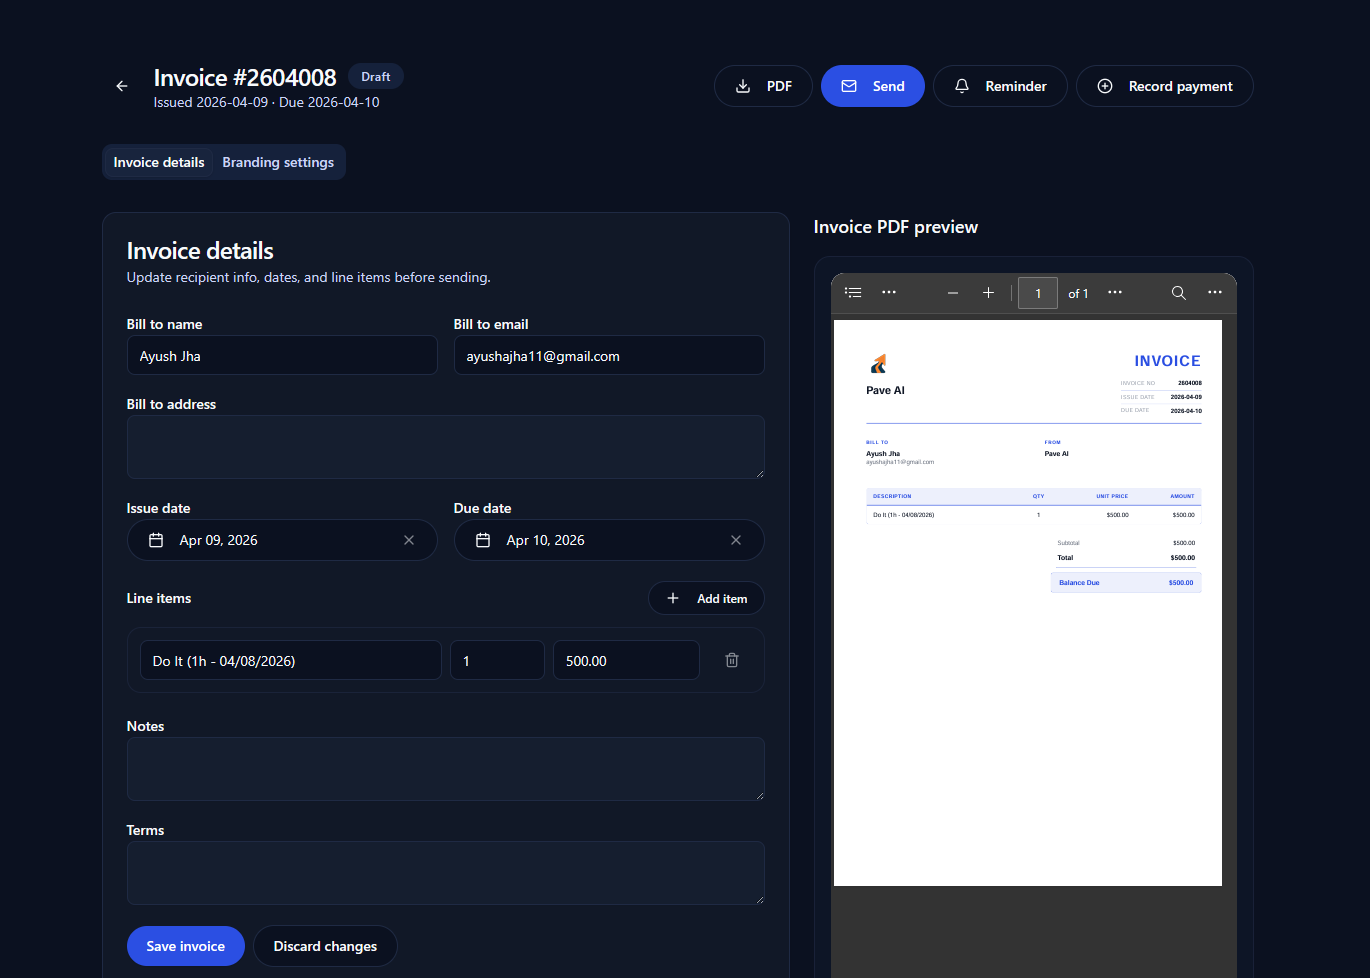Edit the line item price 500.00
The image size is (1370, 978).
(x=626, y=660)
